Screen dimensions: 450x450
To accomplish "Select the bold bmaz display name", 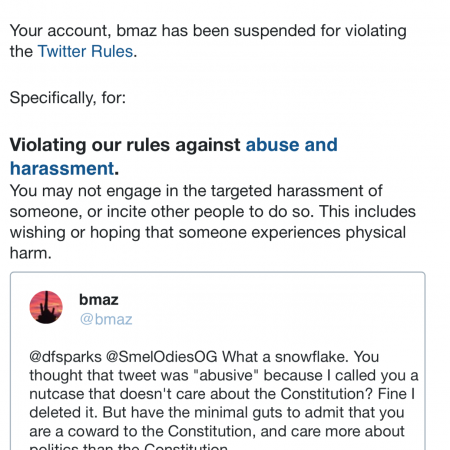I will click(99, 300).
